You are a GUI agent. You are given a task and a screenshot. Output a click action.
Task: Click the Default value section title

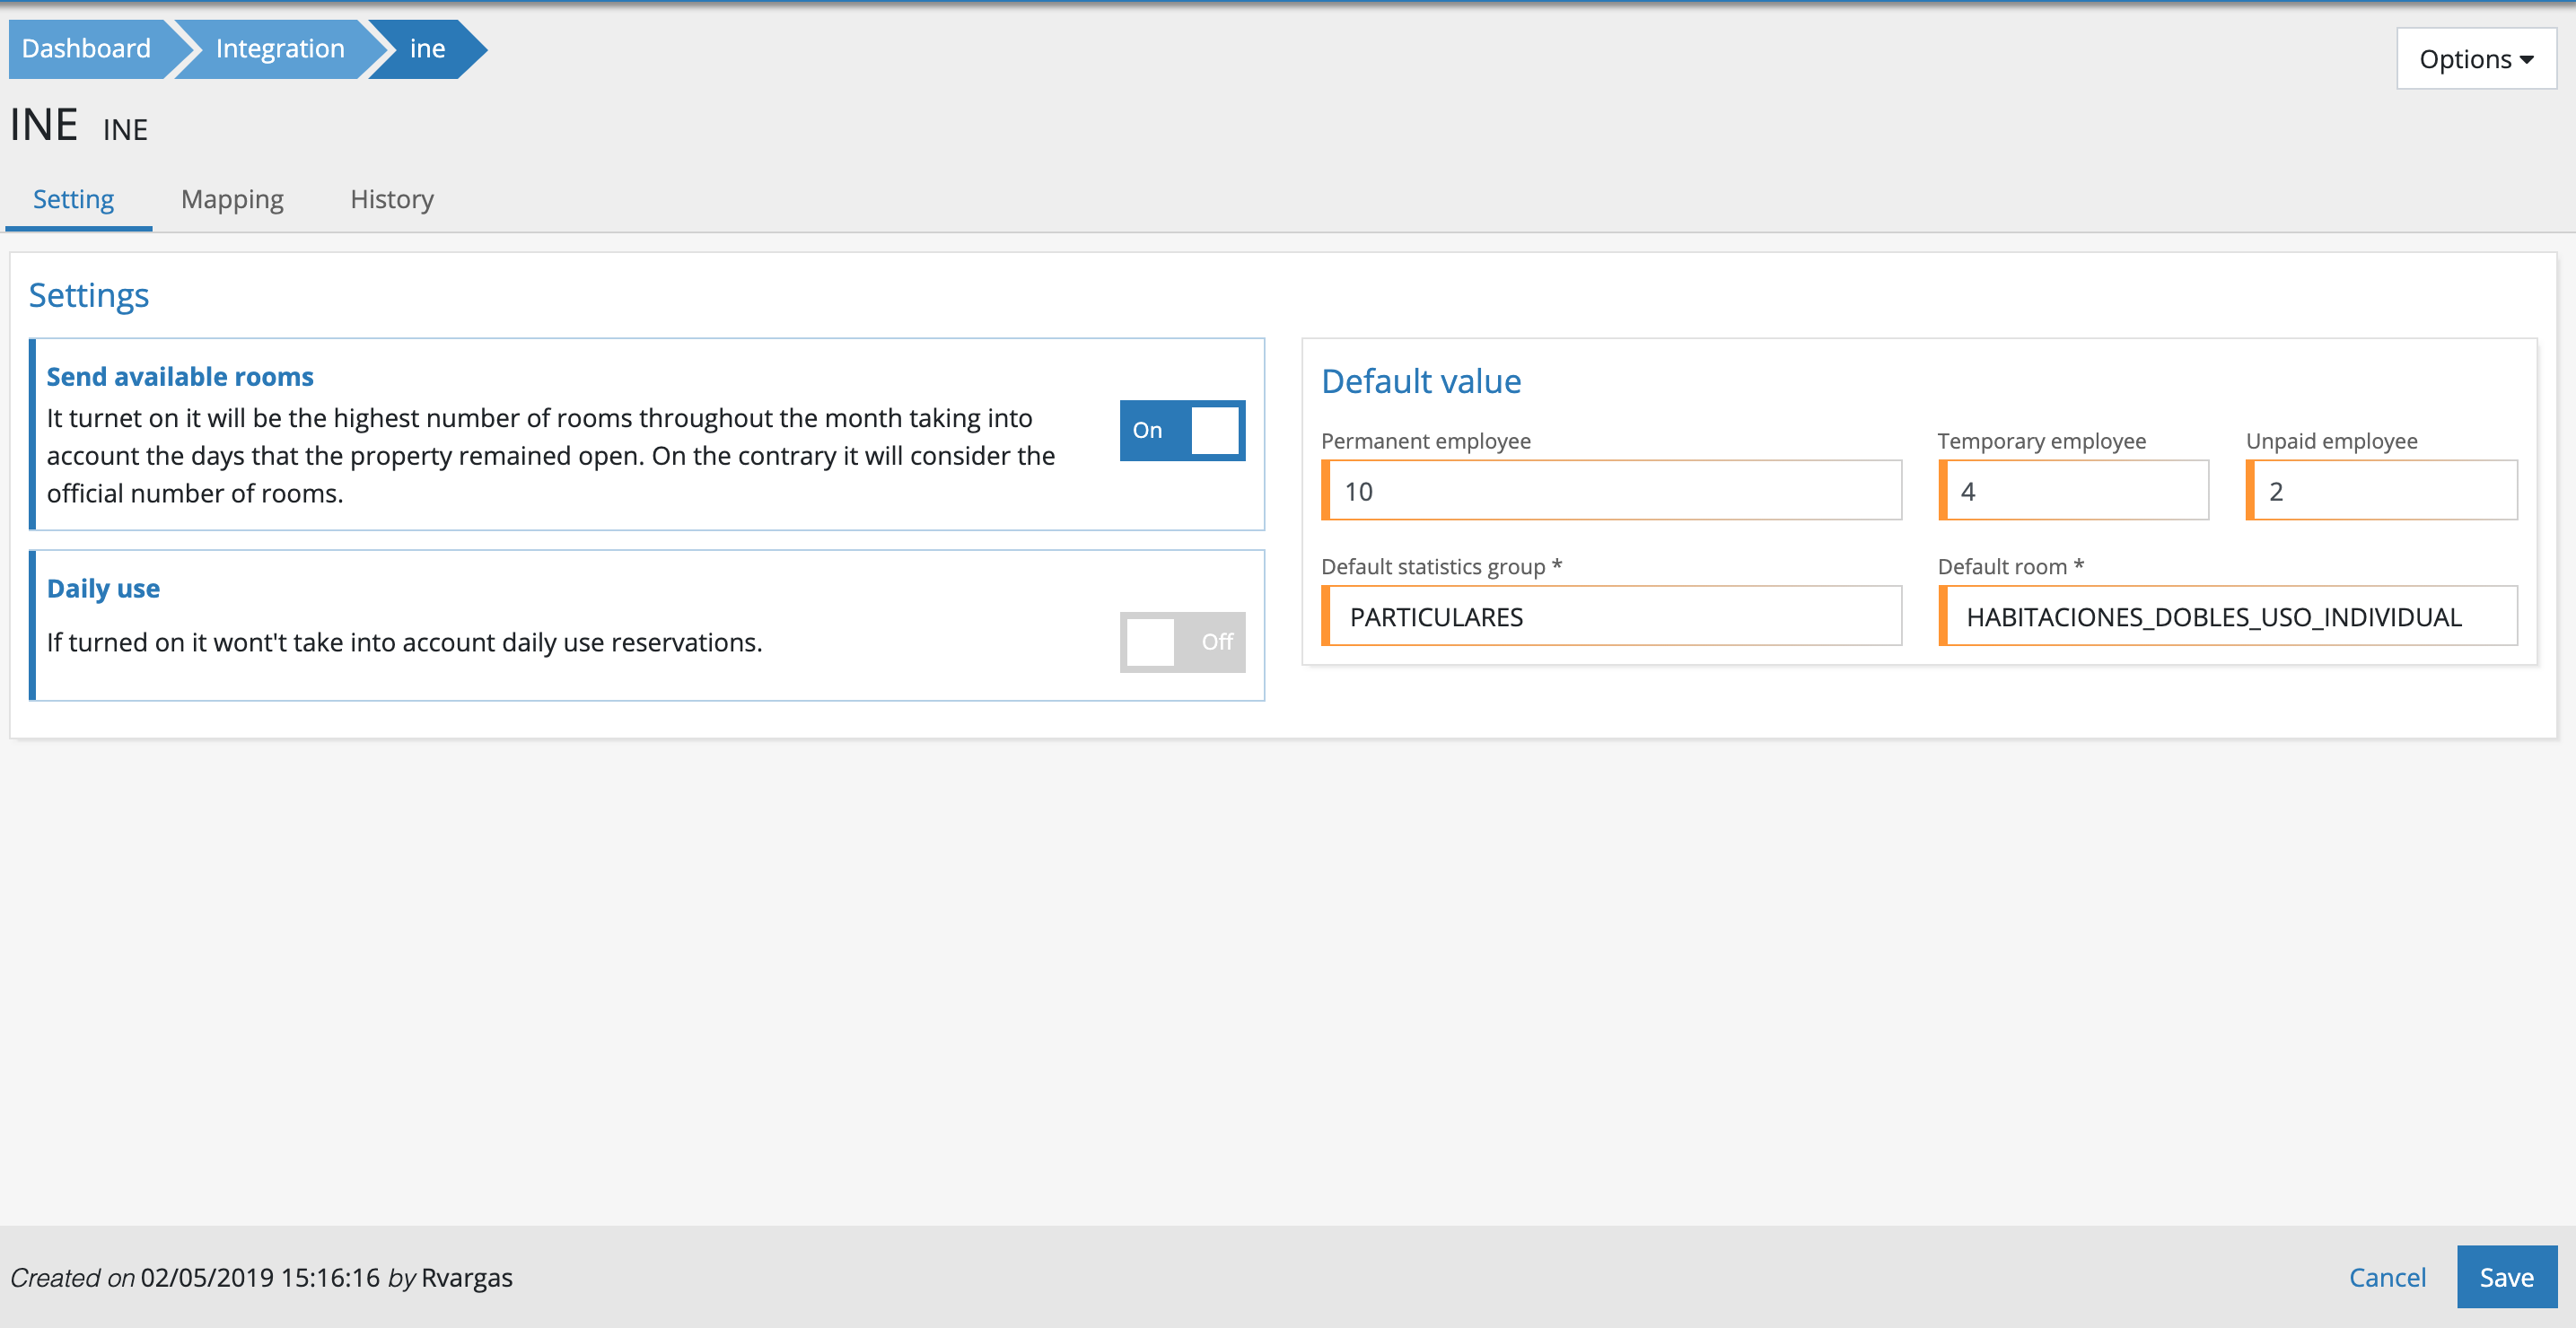(1420, 381)
